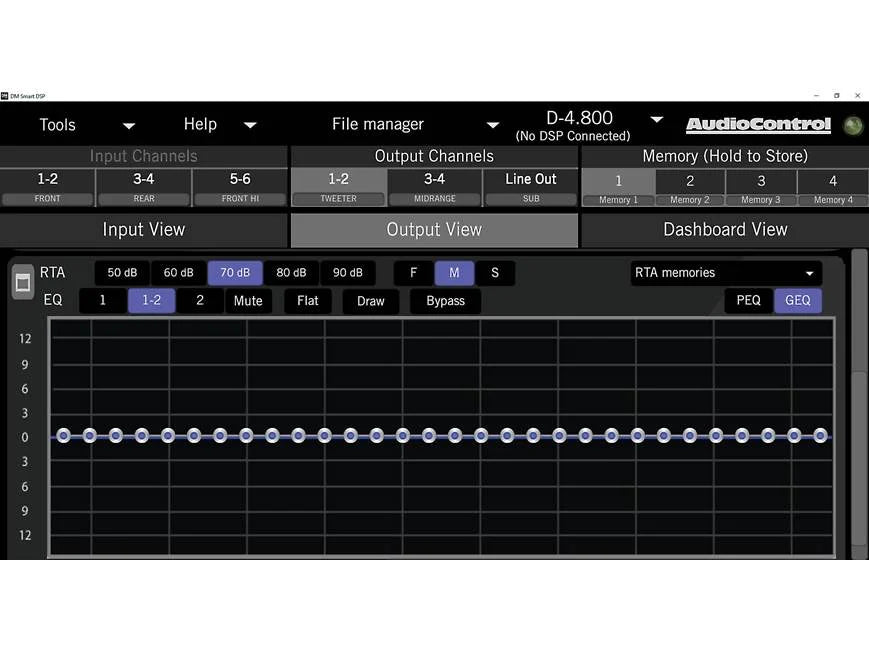Image resolution: width=869 pixels, height=652 pixels.
Task: Select input channels 3-4 REAR
Action: [144, 187]
